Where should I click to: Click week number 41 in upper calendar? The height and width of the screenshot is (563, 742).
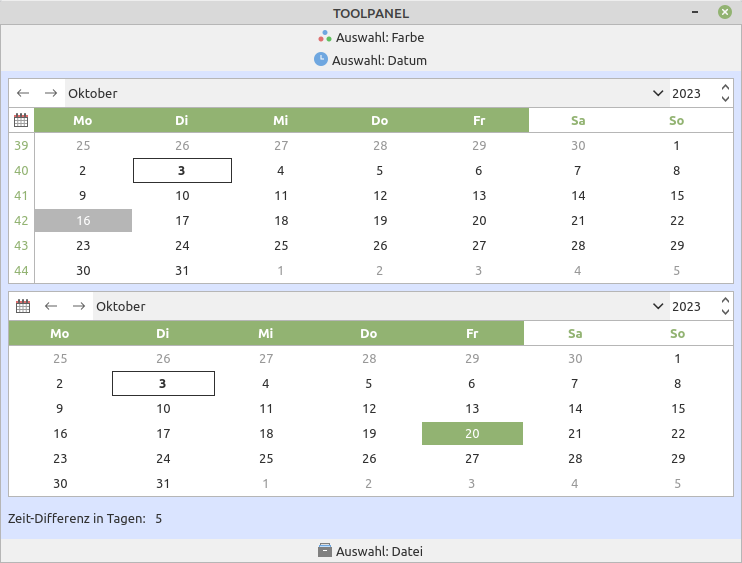tap(21, 196)
